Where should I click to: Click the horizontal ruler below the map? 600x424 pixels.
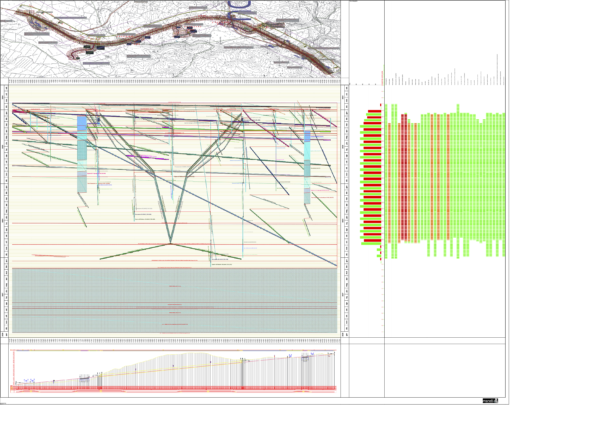175,81
